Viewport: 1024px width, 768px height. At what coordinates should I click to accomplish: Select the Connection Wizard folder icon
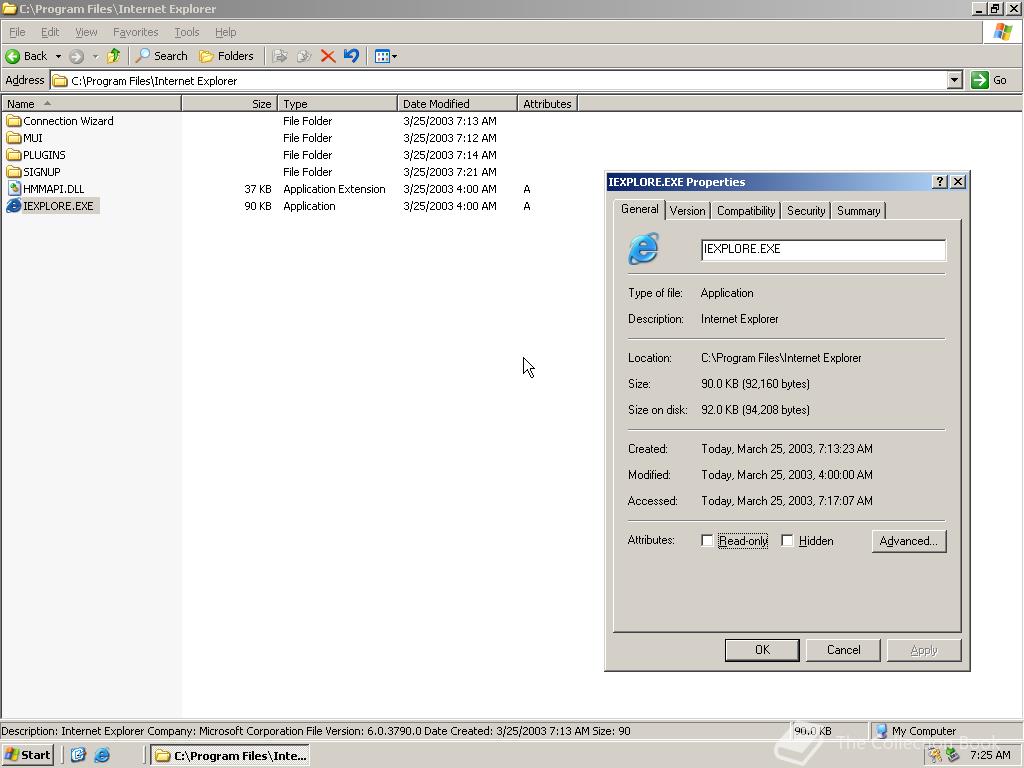[x=14, y=121]
